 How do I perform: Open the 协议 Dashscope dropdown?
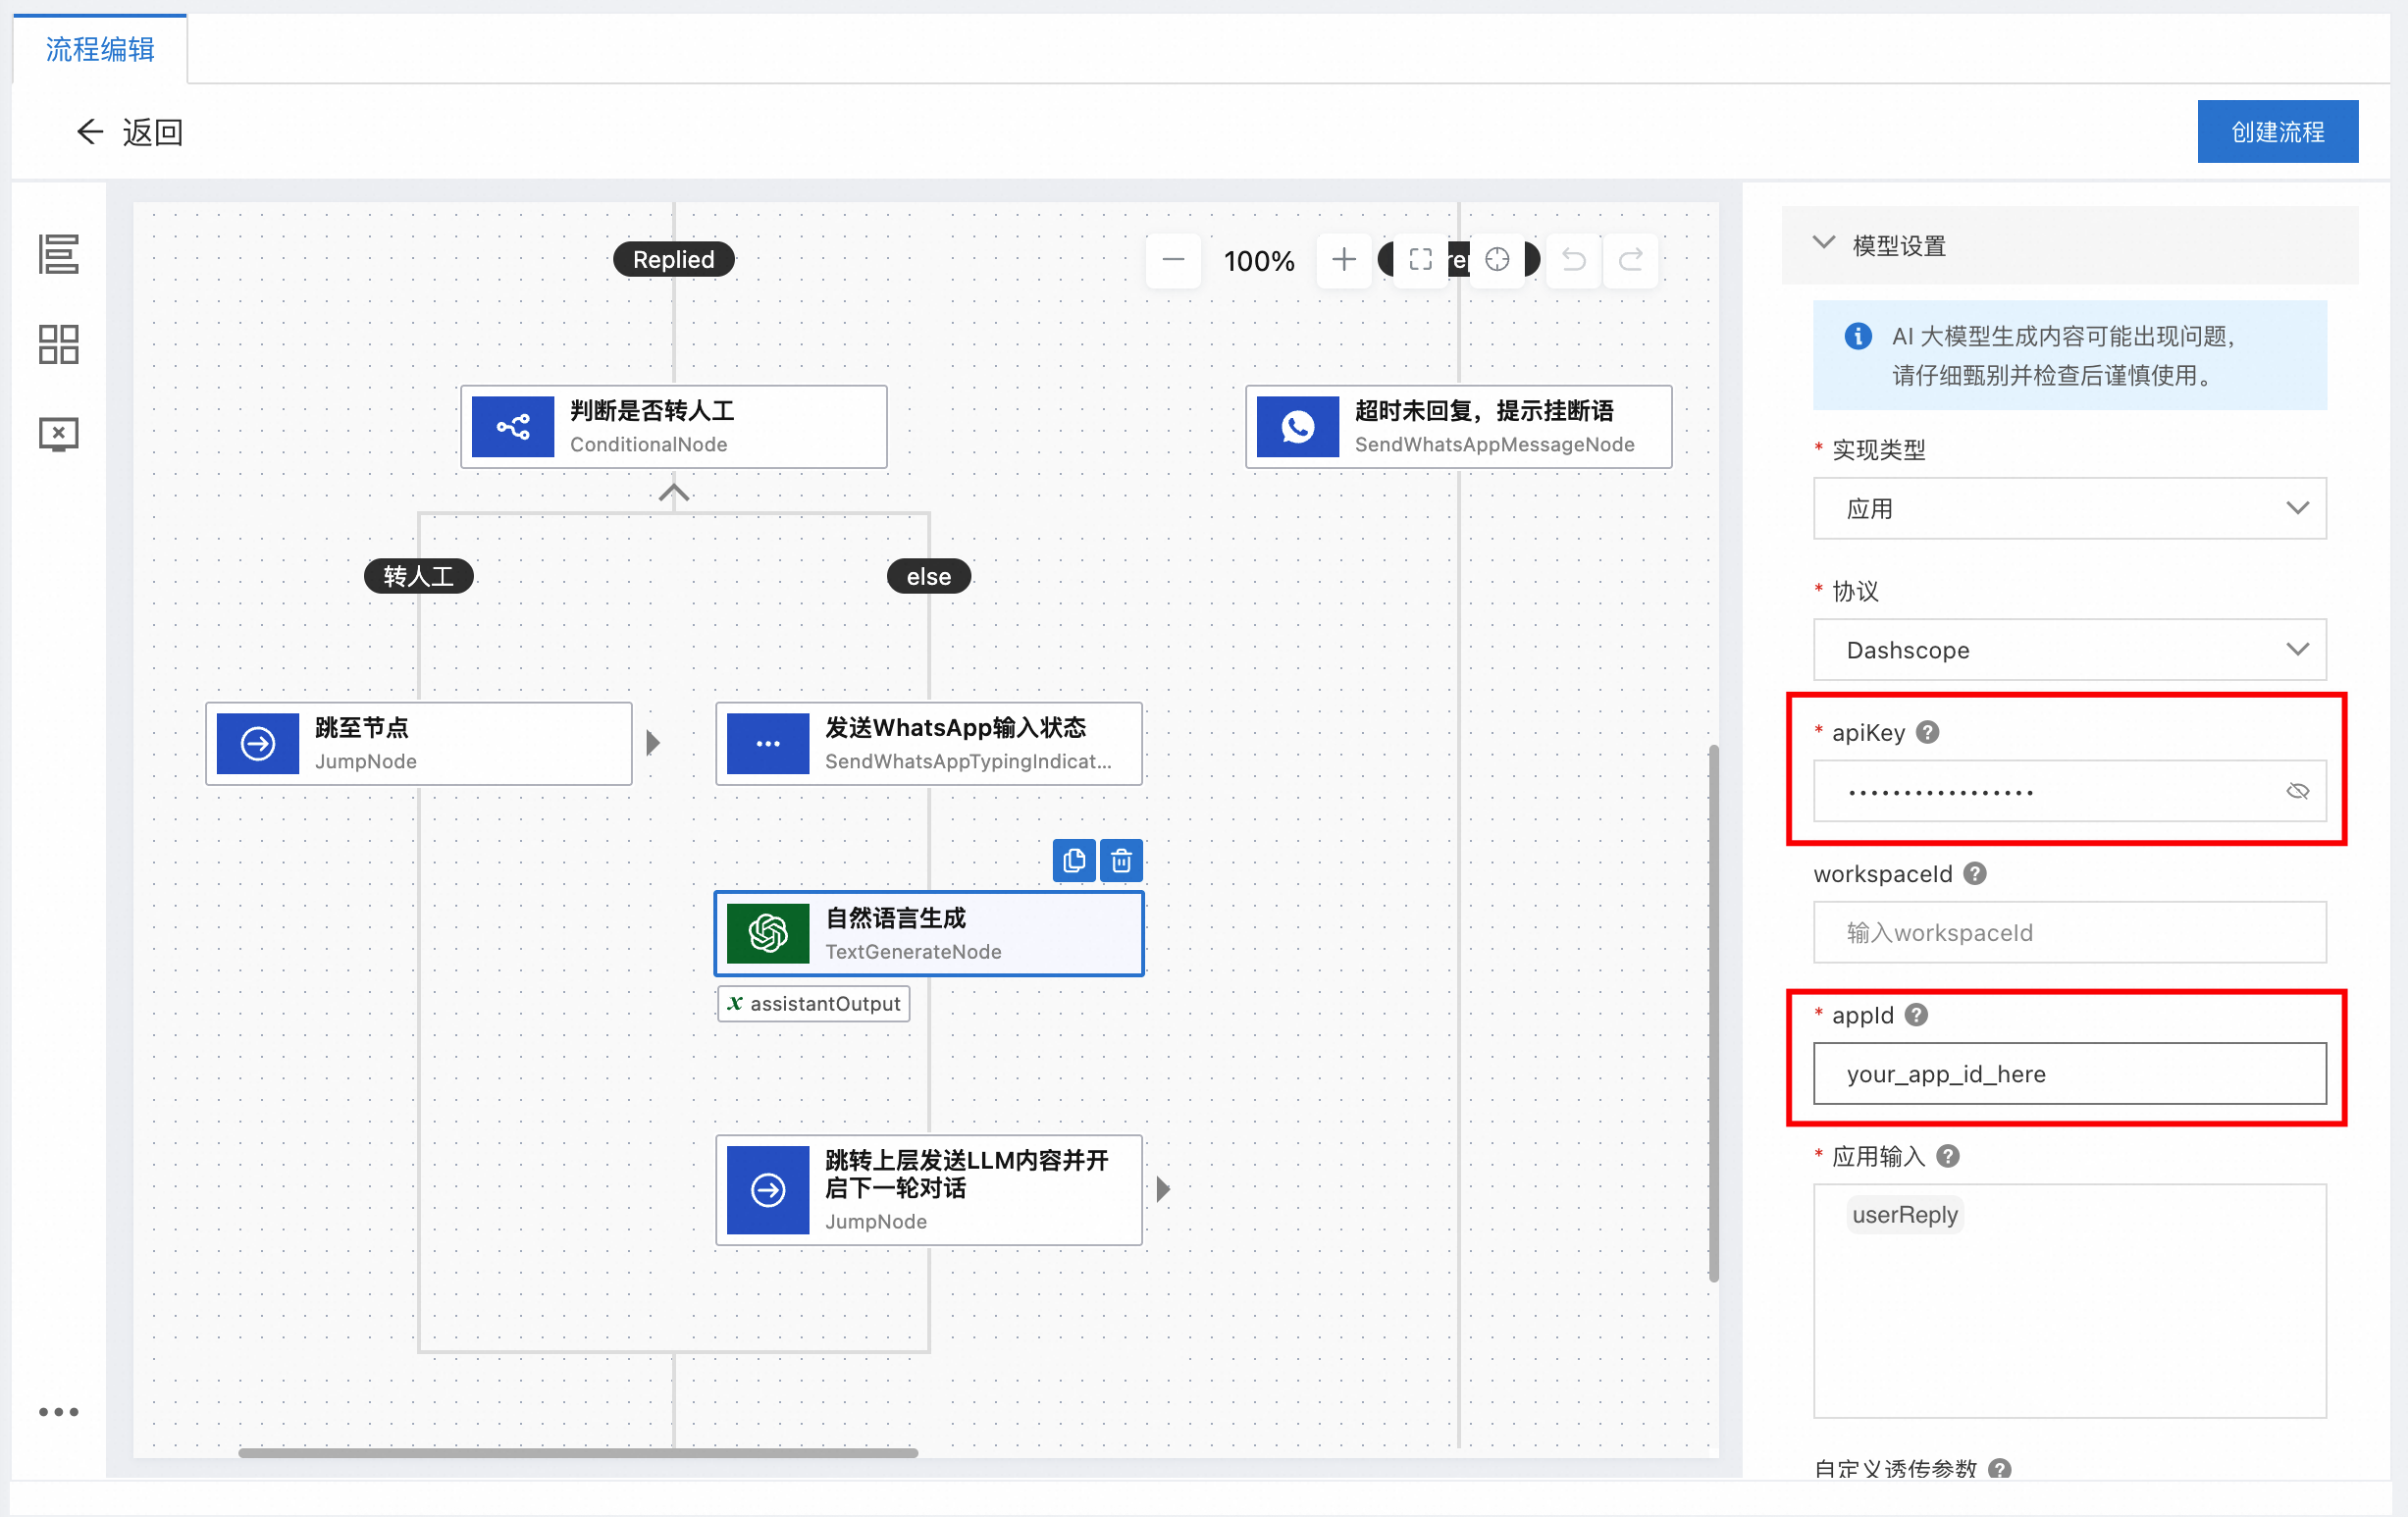pos(2069,650)
